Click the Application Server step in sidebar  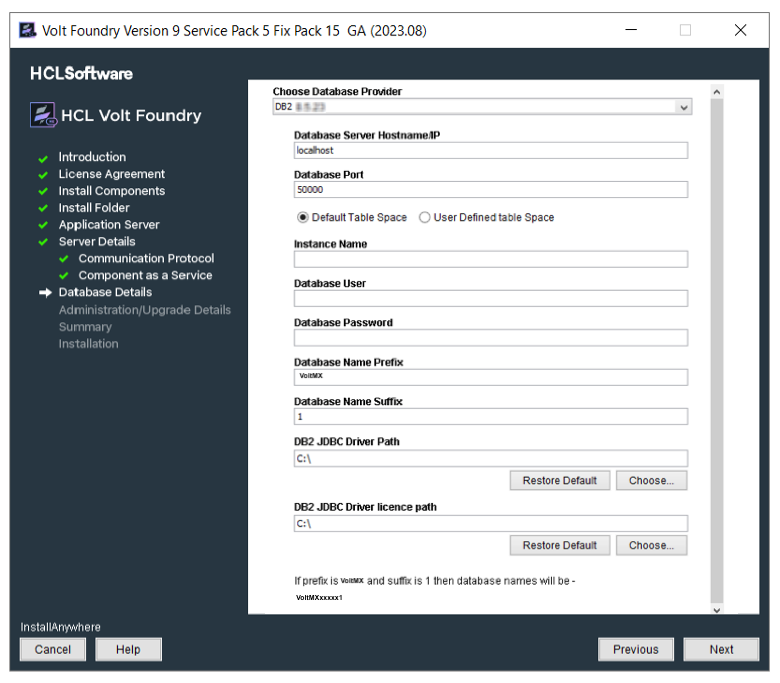[109, 225]
